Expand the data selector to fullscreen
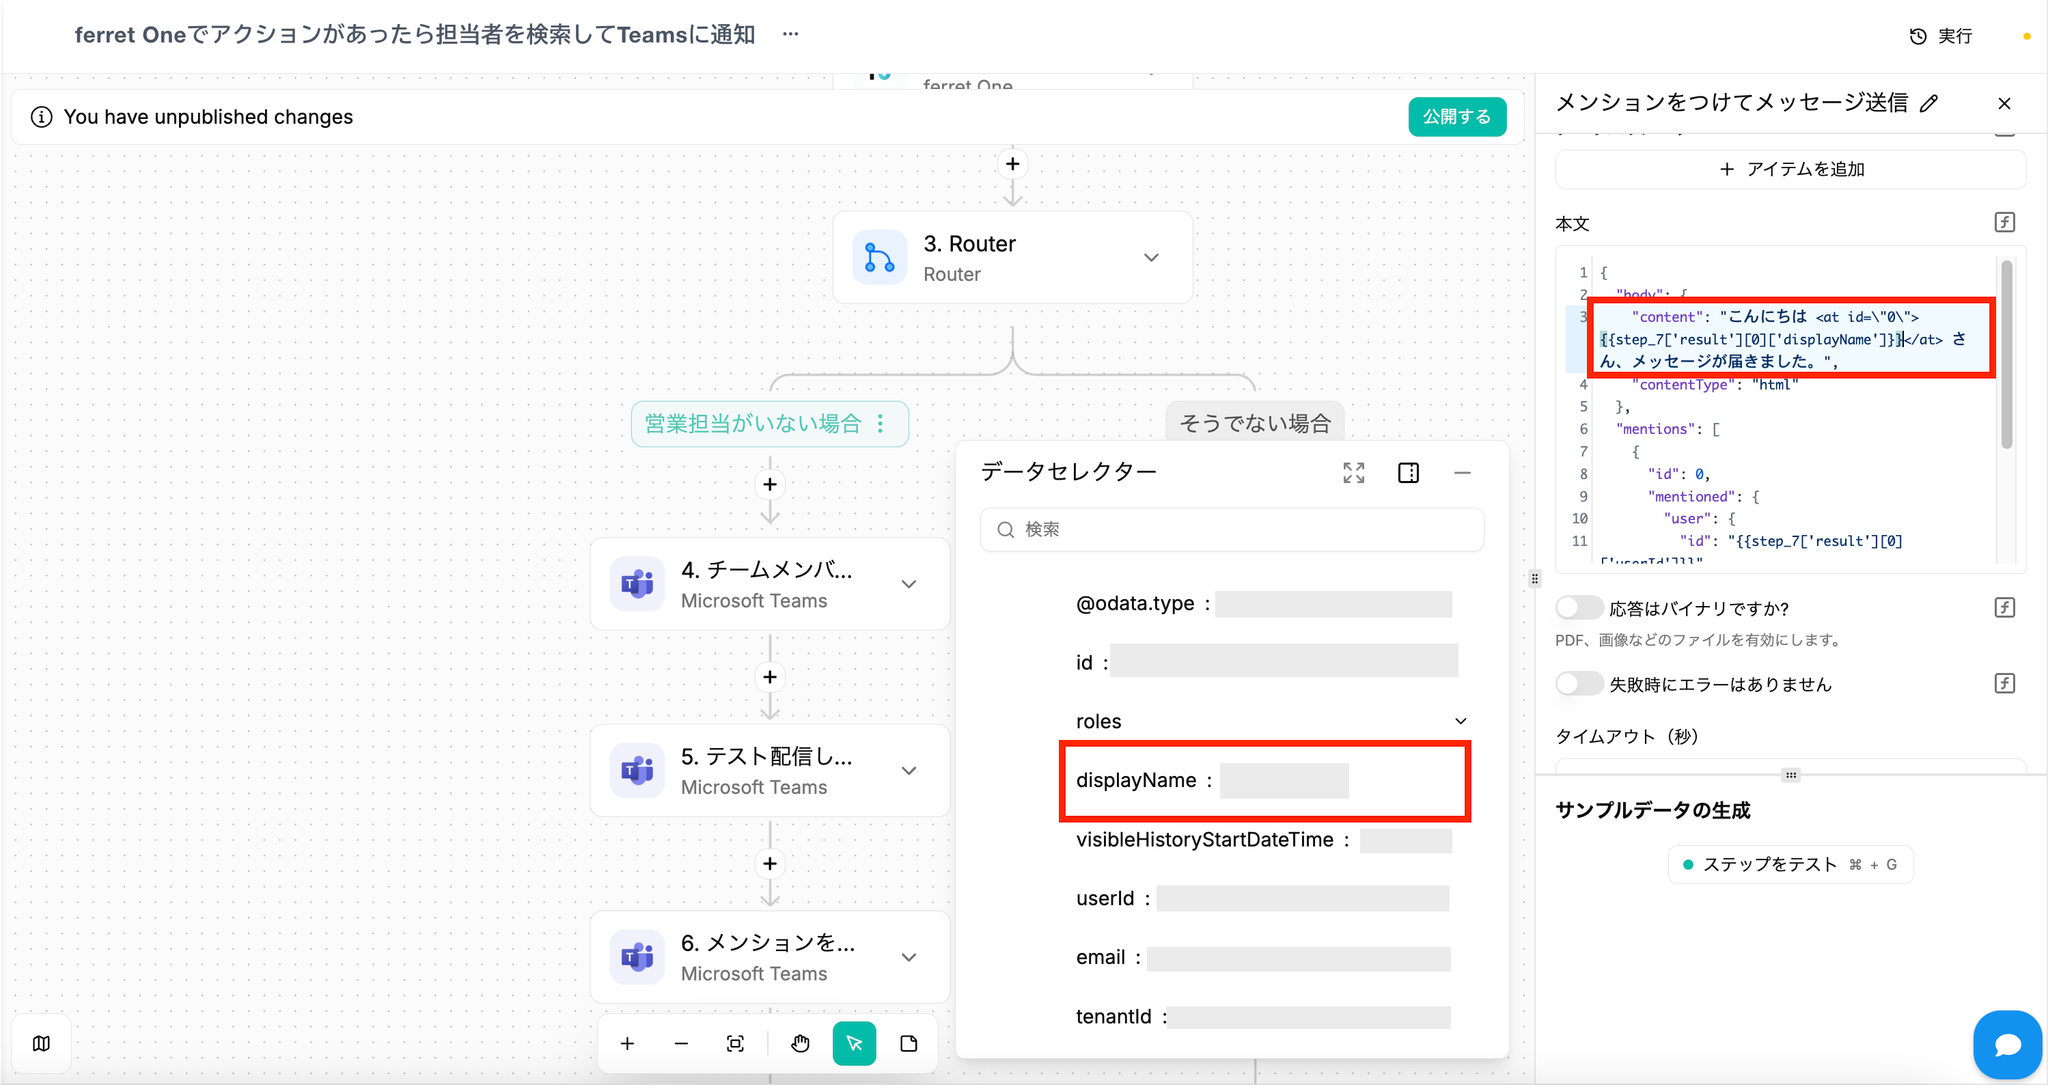Viewport: 2048px width, 1085px height. point(1353,473)
